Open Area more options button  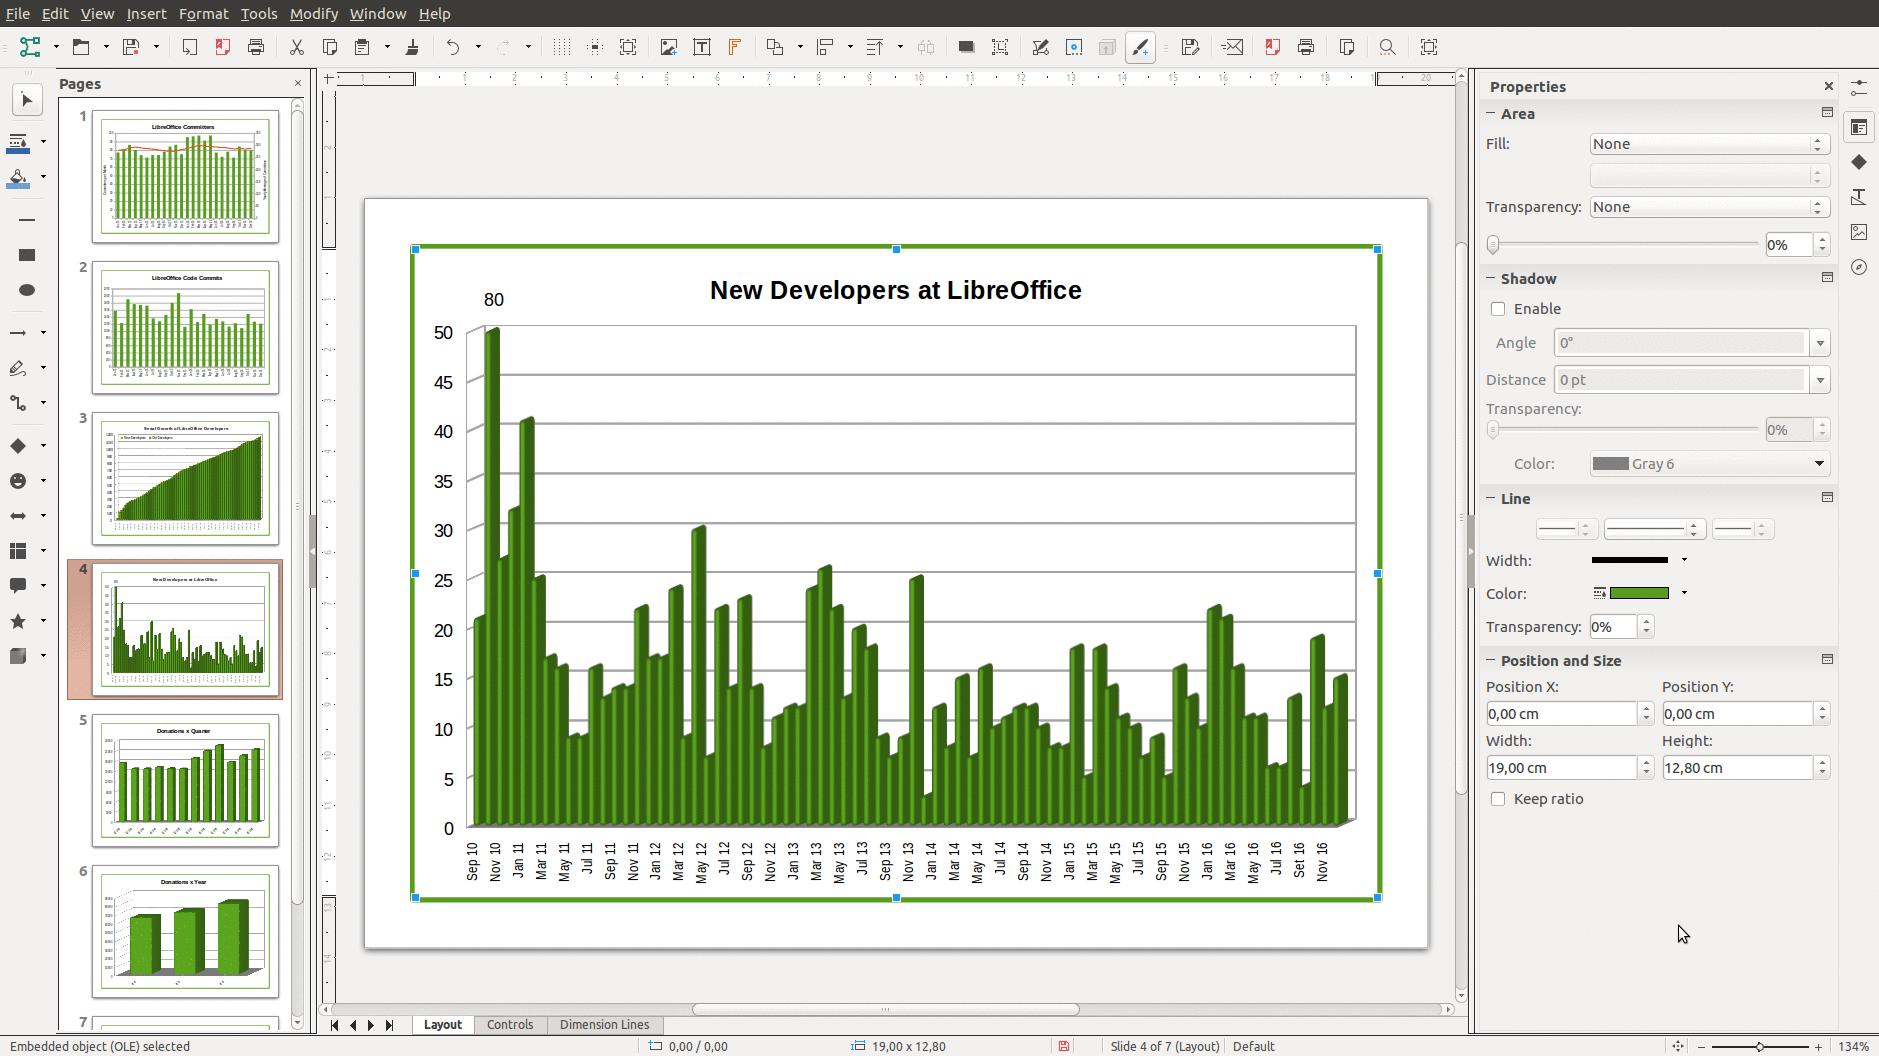pyautogui.click(x=1827, y=113)
